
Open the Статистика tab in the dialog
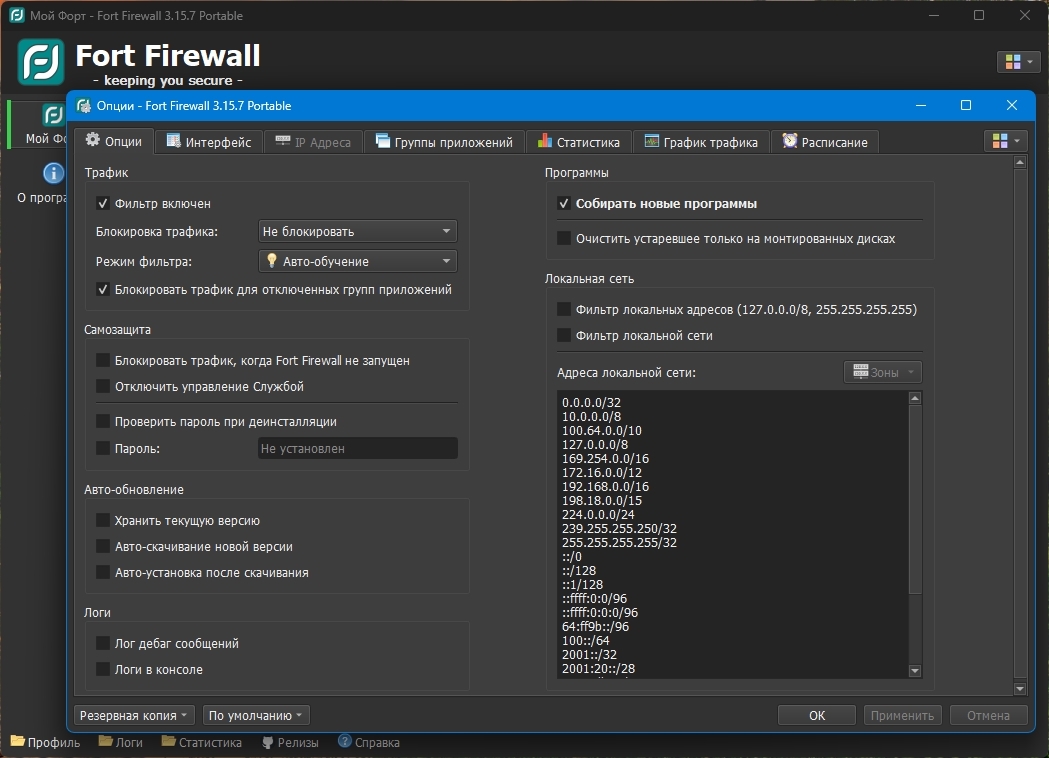(579, 142)
